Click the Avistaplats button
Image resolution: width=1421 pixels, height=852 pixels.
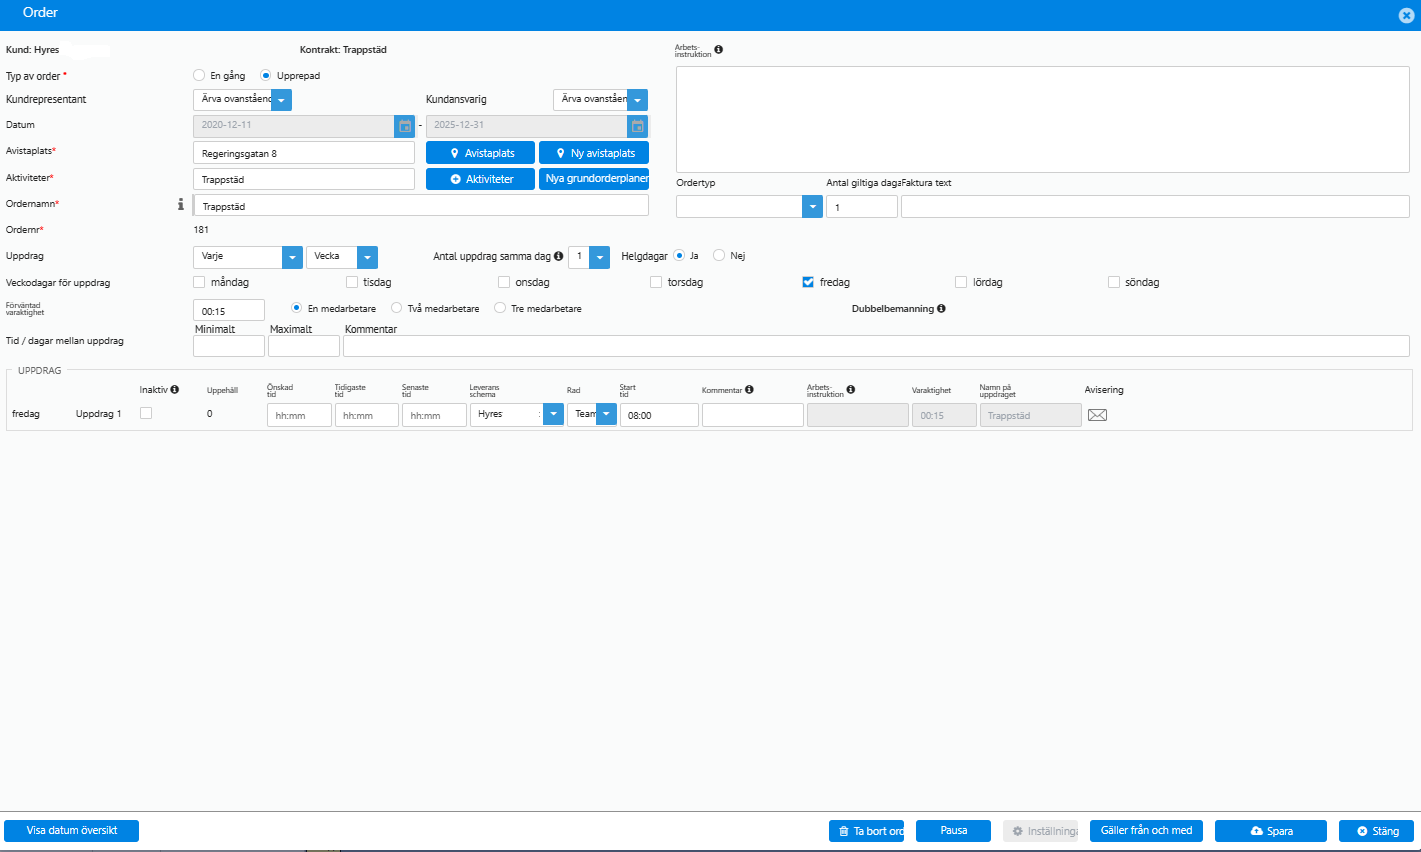click(480, 153)
